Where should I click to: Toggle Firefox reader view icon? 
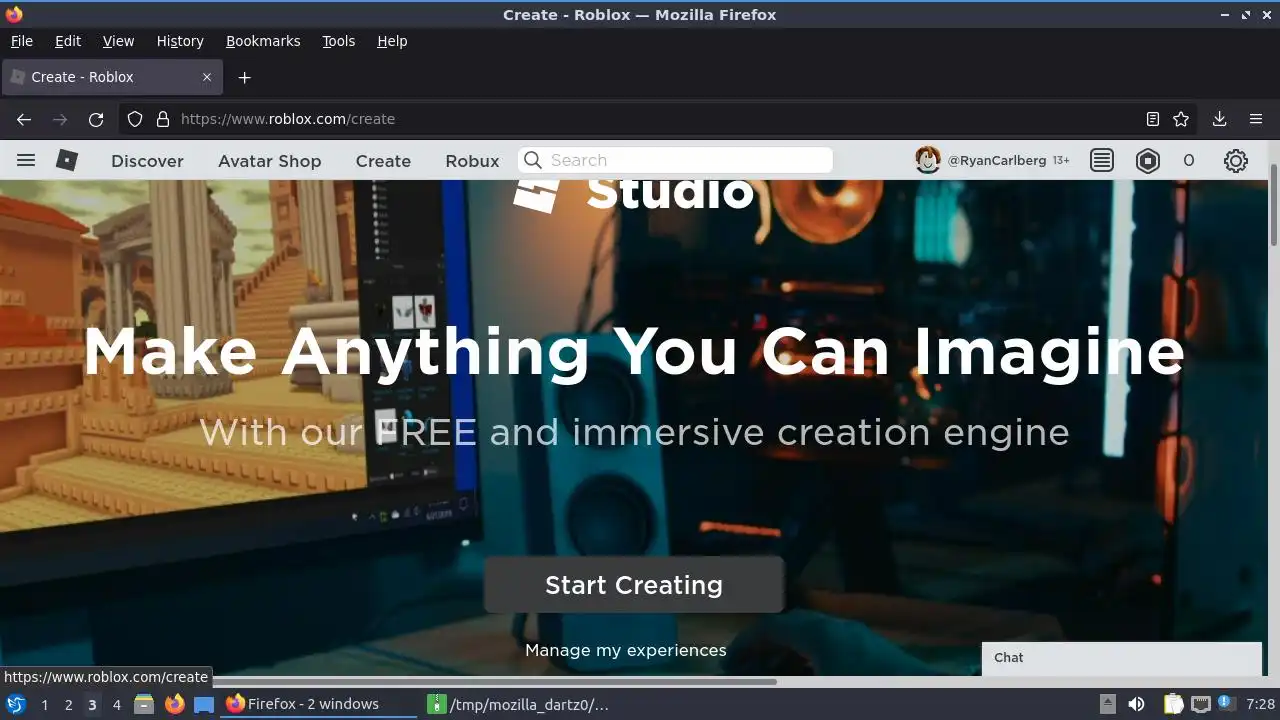[1153, 119]
